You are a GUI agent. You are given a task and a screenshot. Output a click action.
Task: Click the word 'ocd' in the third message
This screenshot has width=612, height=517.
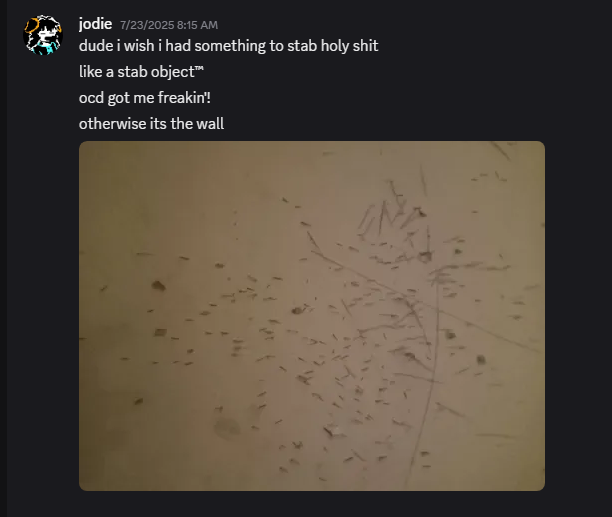pyautogui.click(x=91, y=98)
